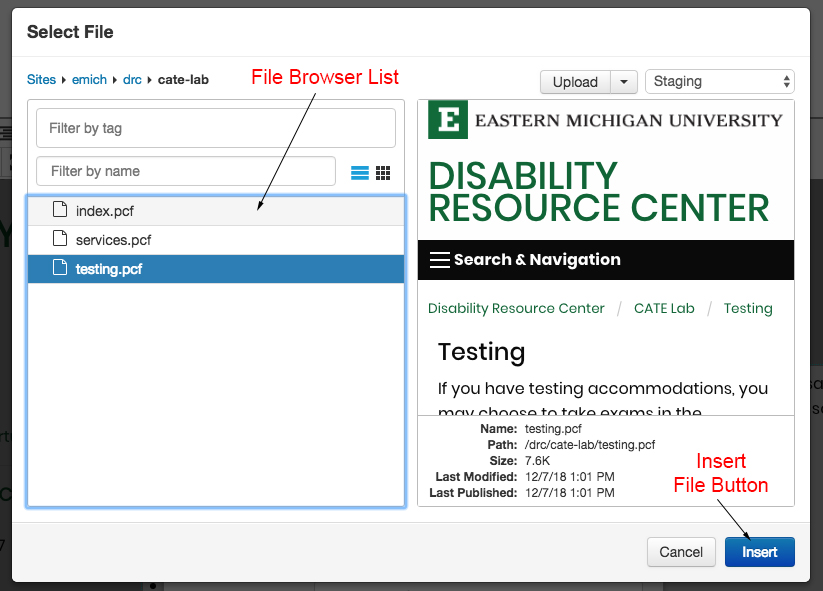823x591 pixels.
Task: Click the cate-lab current folder label
Action: click(183, 80)
